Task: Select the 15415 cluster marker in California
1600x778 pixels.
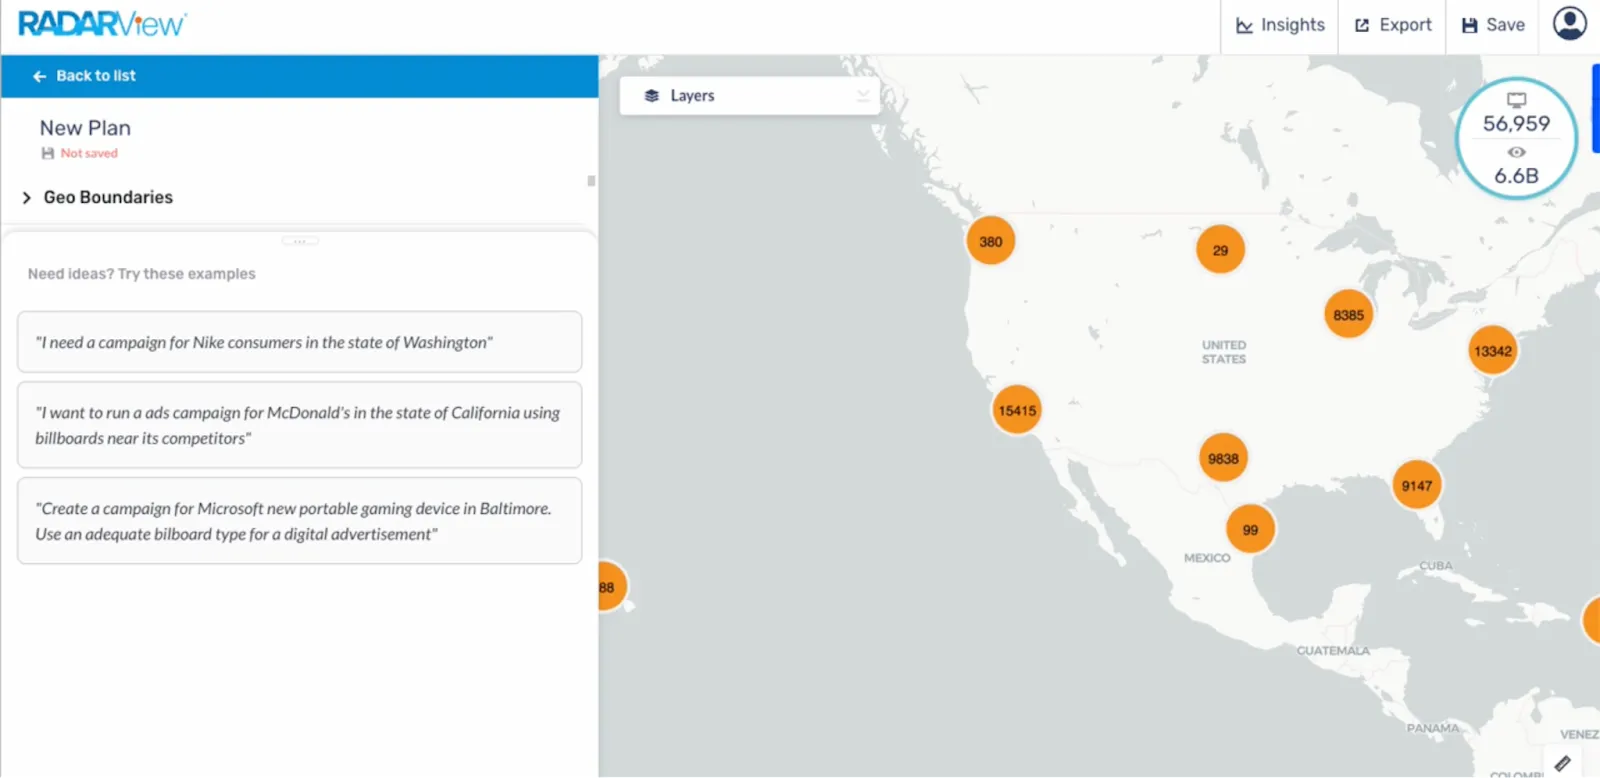Action: point(1017,410)
